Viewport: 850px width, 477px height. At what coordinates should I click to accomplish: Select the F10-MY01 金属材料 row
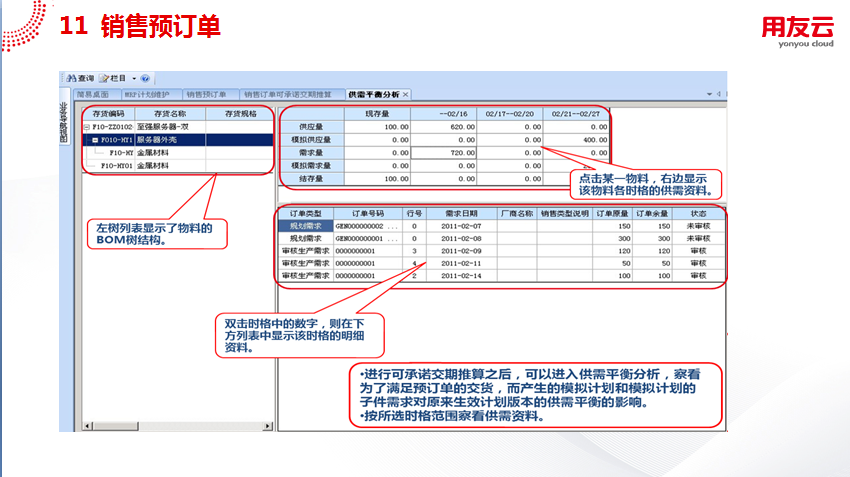coord(178,166)
